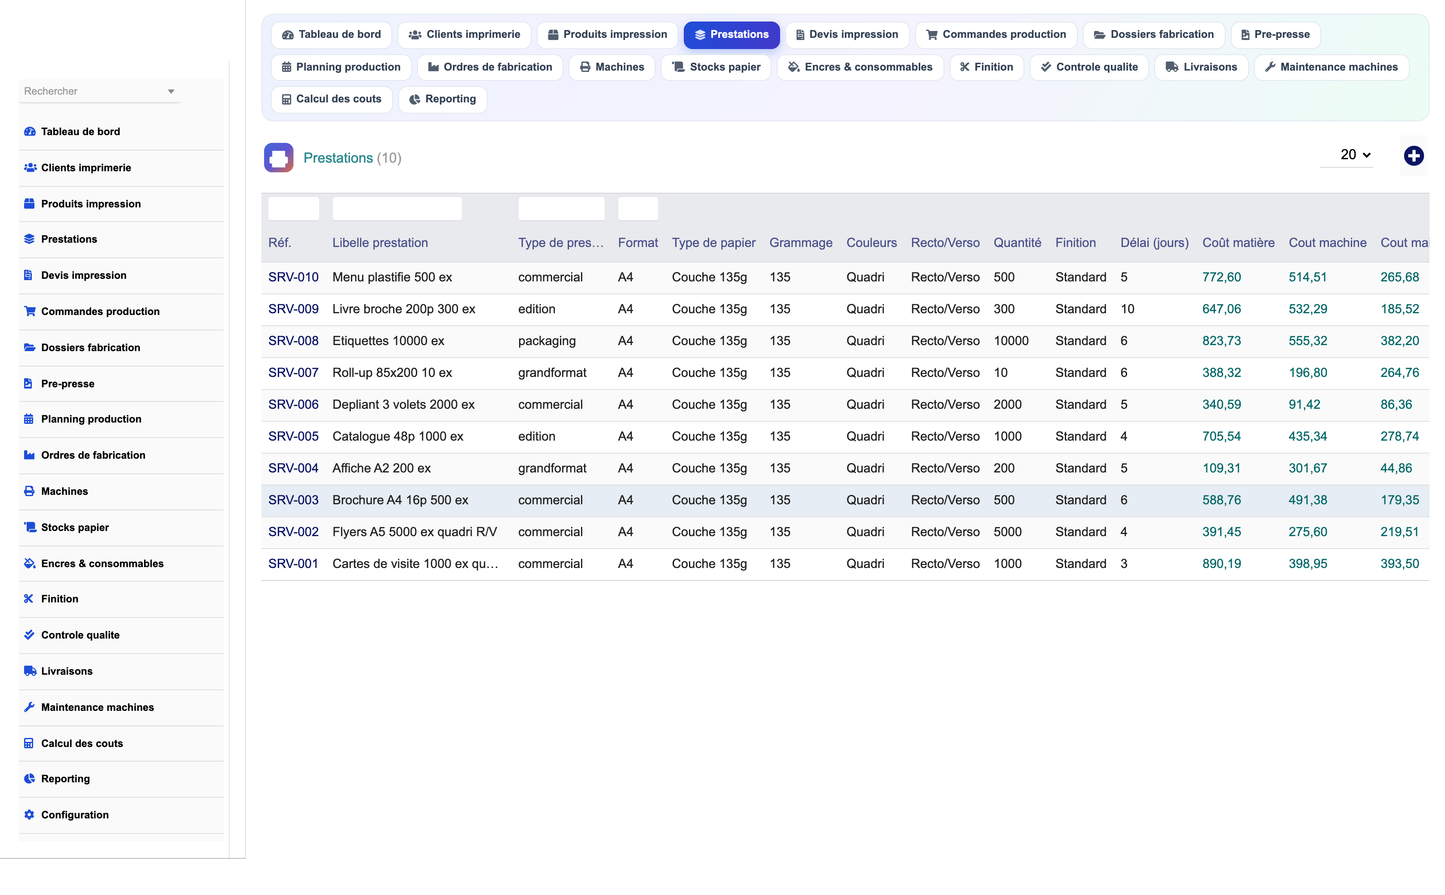
Task: Open record SRV-009
Action: [x=293, y=309]
